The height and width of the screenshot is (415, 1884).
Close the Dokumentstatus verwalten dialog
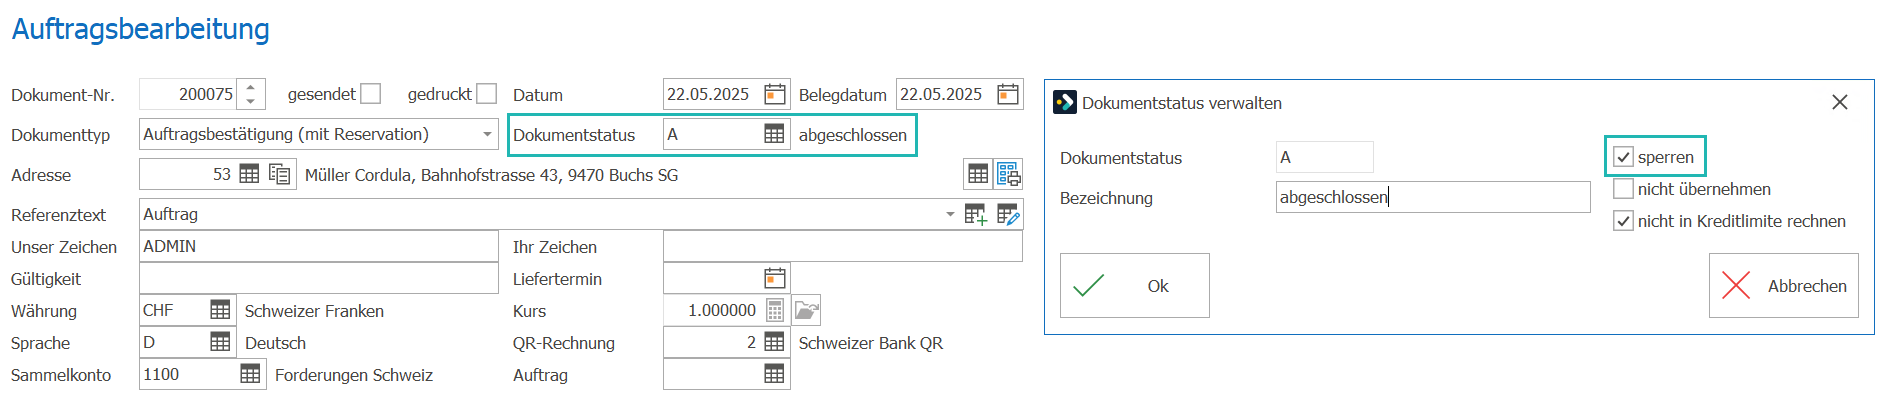pyautogui.click(x=1839, y=102)
